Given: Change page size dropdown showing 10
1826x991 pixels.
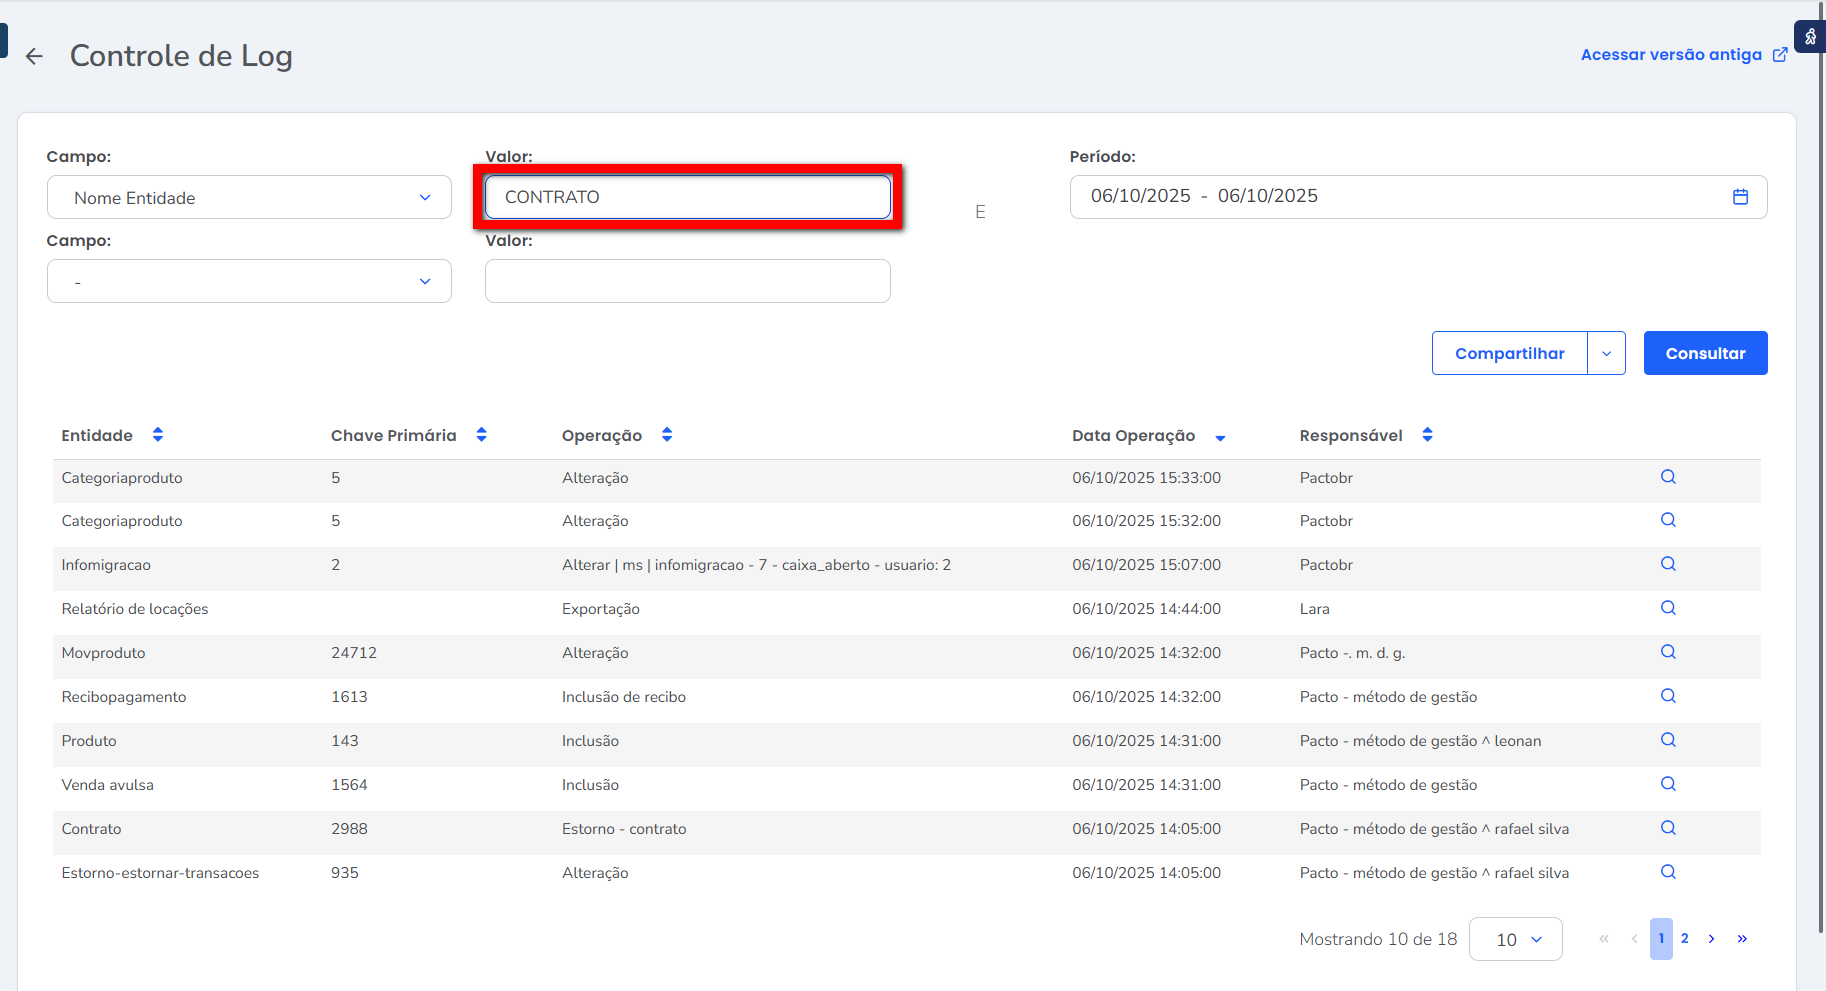Looking at the screenshot, I should tap(1515, 939).
